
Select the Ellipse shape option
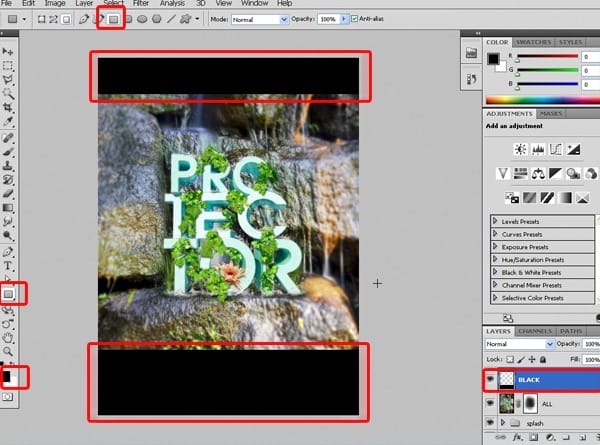point(142,19)
